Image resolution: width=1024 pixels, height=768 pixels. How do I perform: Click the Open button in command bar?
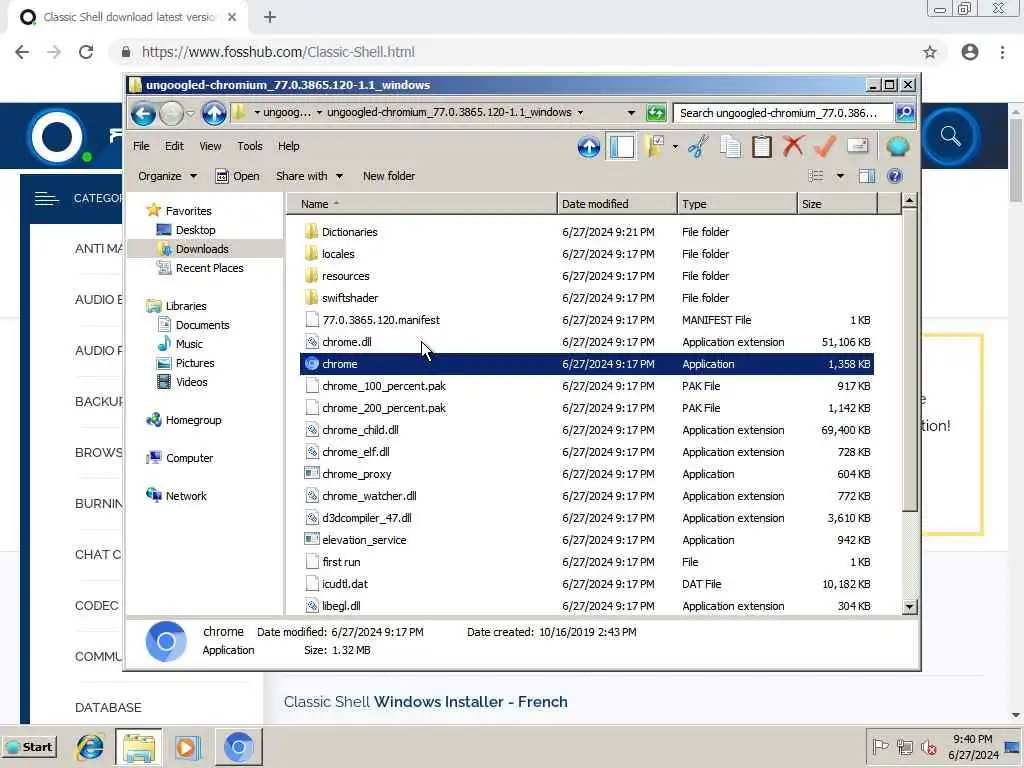[238, 176]
